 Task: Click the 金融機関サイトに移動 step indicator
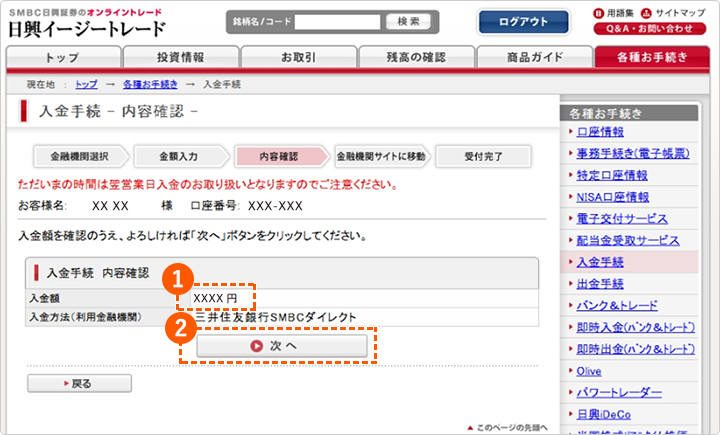coord(382,157)
